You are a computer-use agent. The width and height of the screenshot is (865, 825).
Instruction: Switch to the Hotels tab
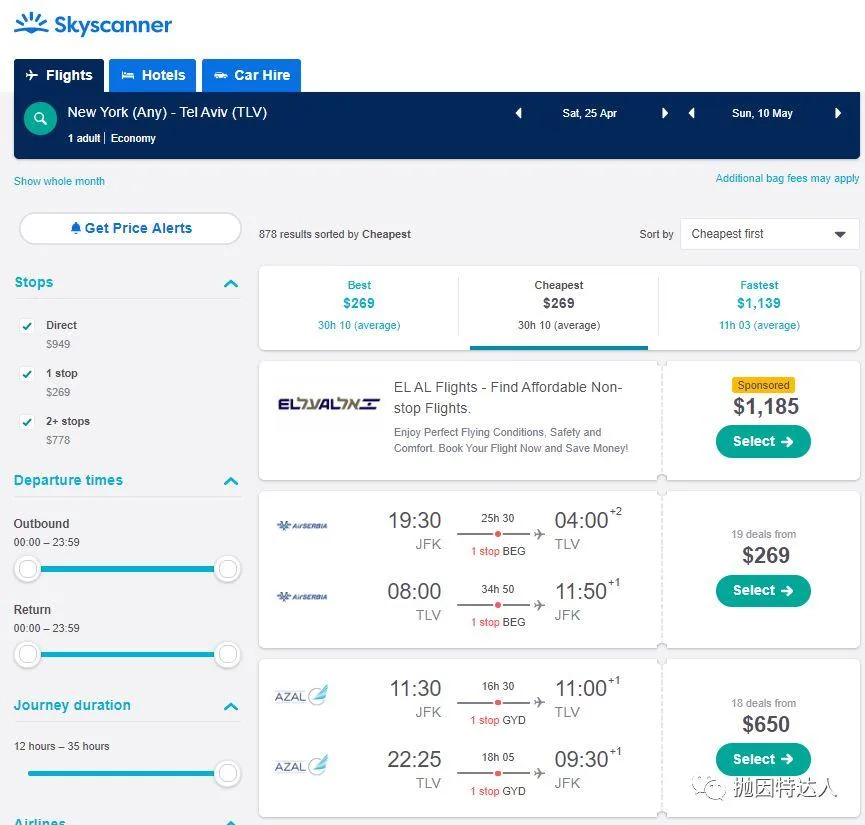(153, 76)
